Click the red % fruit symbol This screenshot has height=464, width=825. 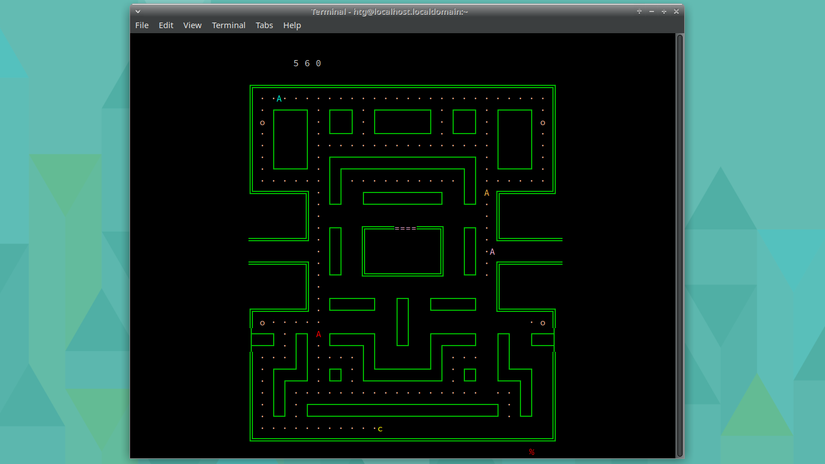(531, 452)
